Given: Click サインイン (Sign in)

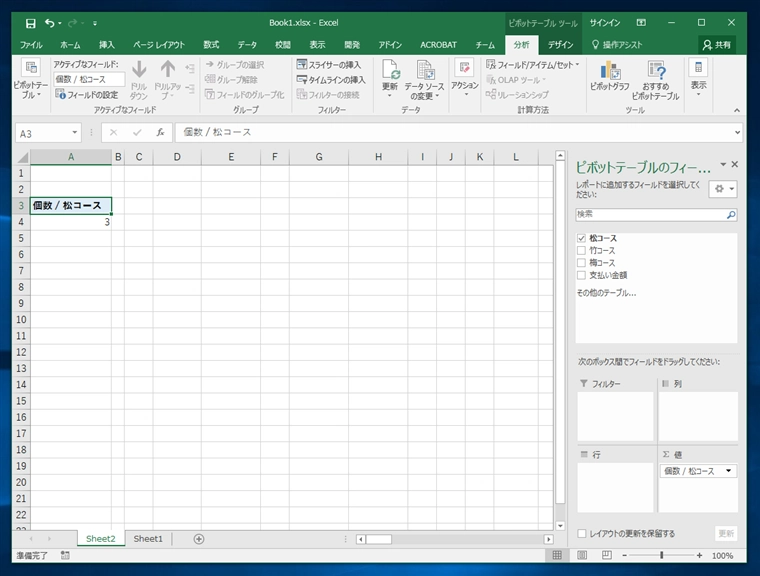Looking at the screenshot, I should 604,23.
